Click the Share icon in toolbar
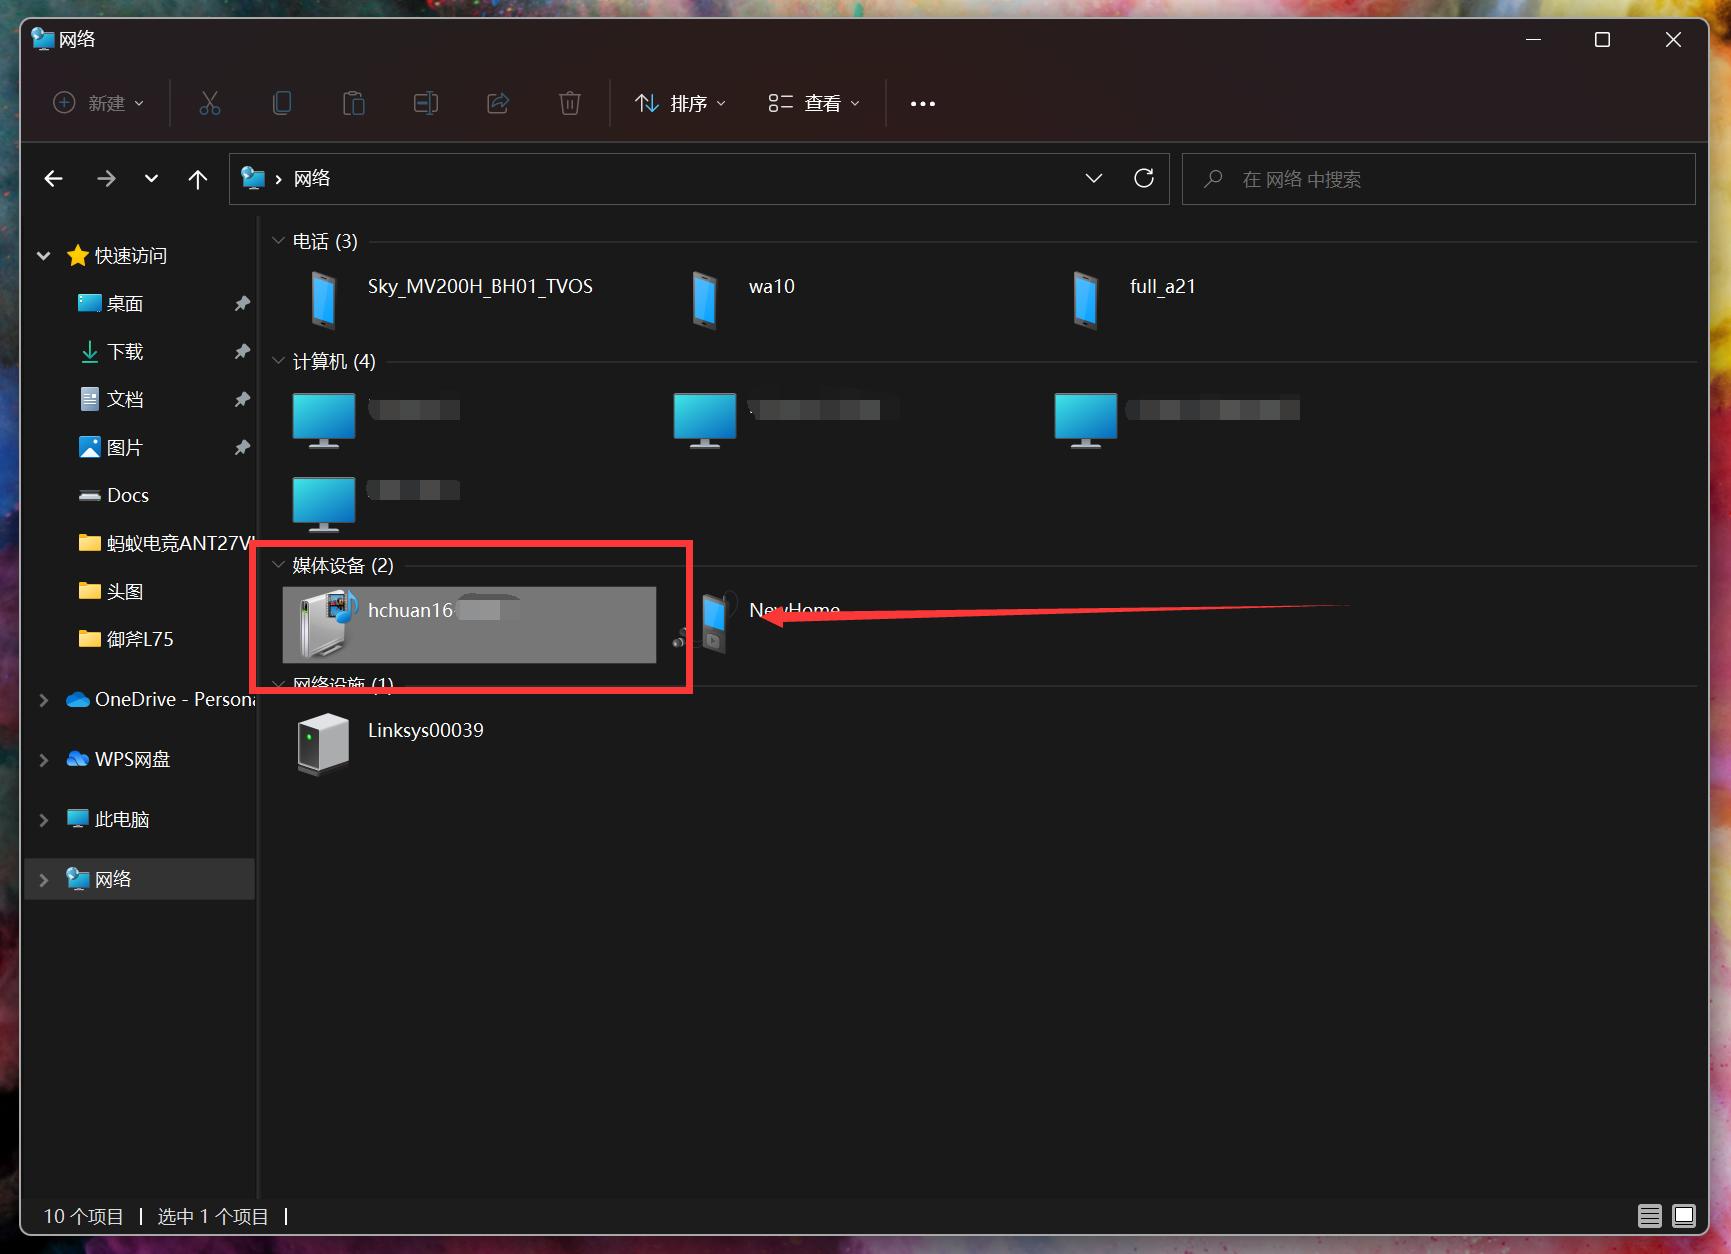 coord(498,103)
